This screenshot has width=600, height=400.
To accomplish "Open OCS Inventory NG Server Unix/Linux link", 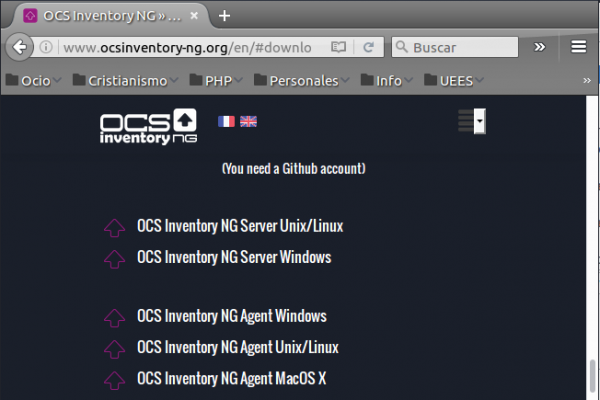I will [x=240, y=226].
